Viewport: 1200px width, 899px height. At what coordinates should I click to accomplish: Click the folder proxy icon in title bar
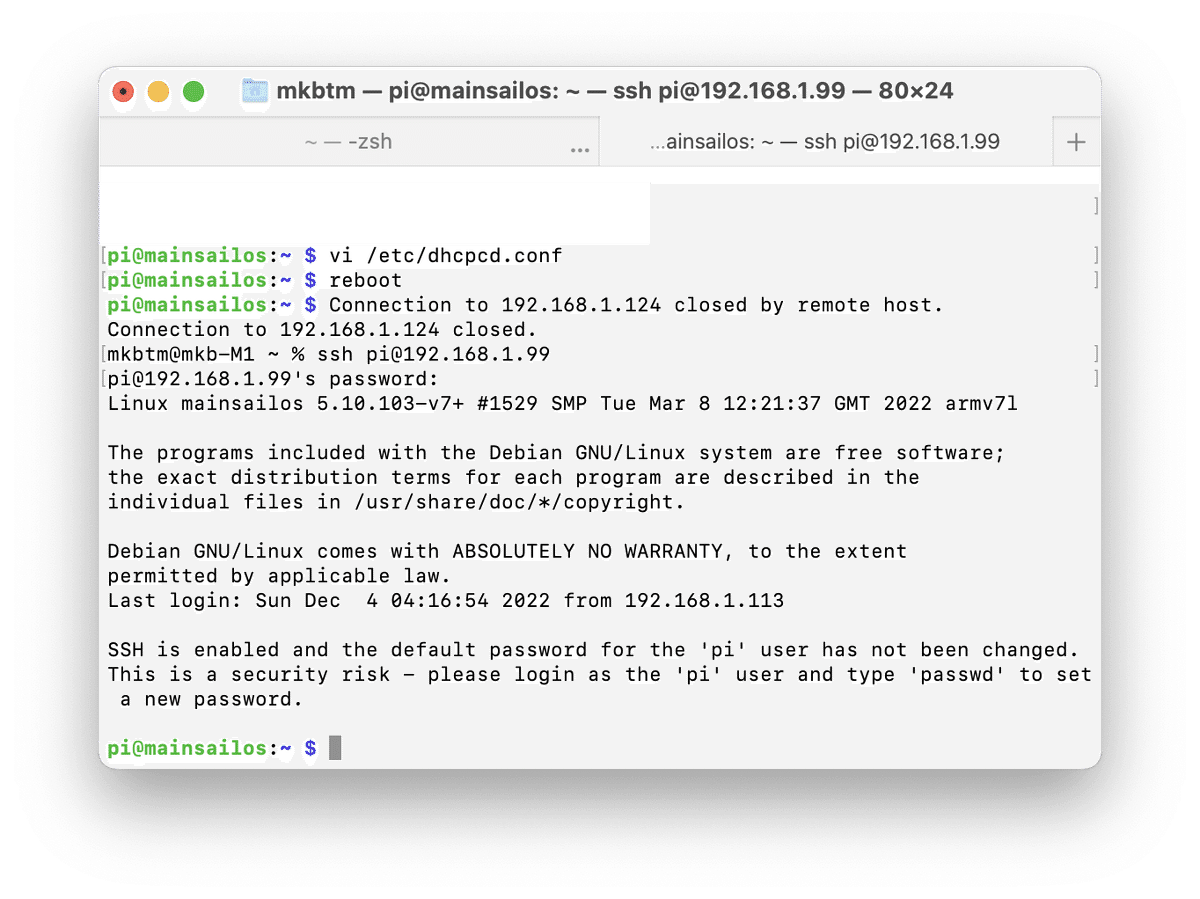click(x=255, y=91)
